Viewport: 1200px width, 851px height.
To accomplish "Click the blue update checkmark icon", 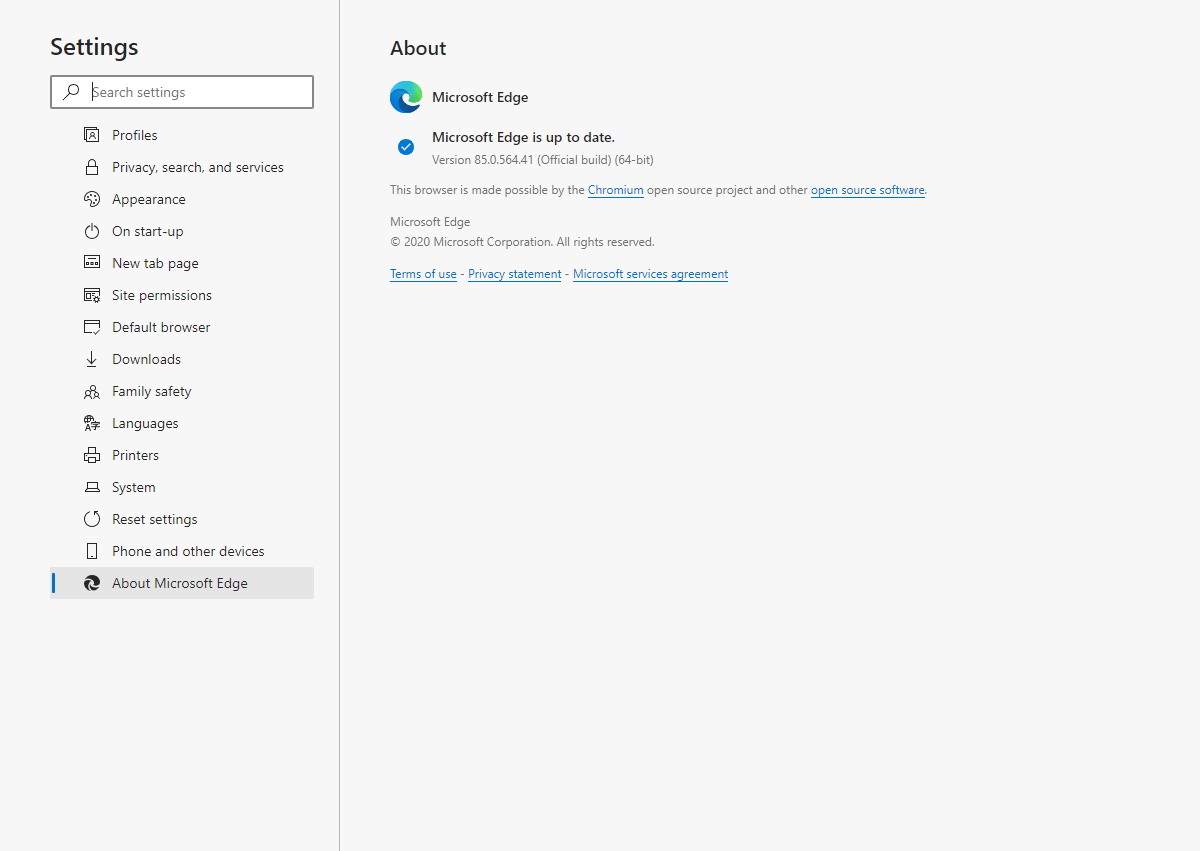I will click(x=406, y=146).
